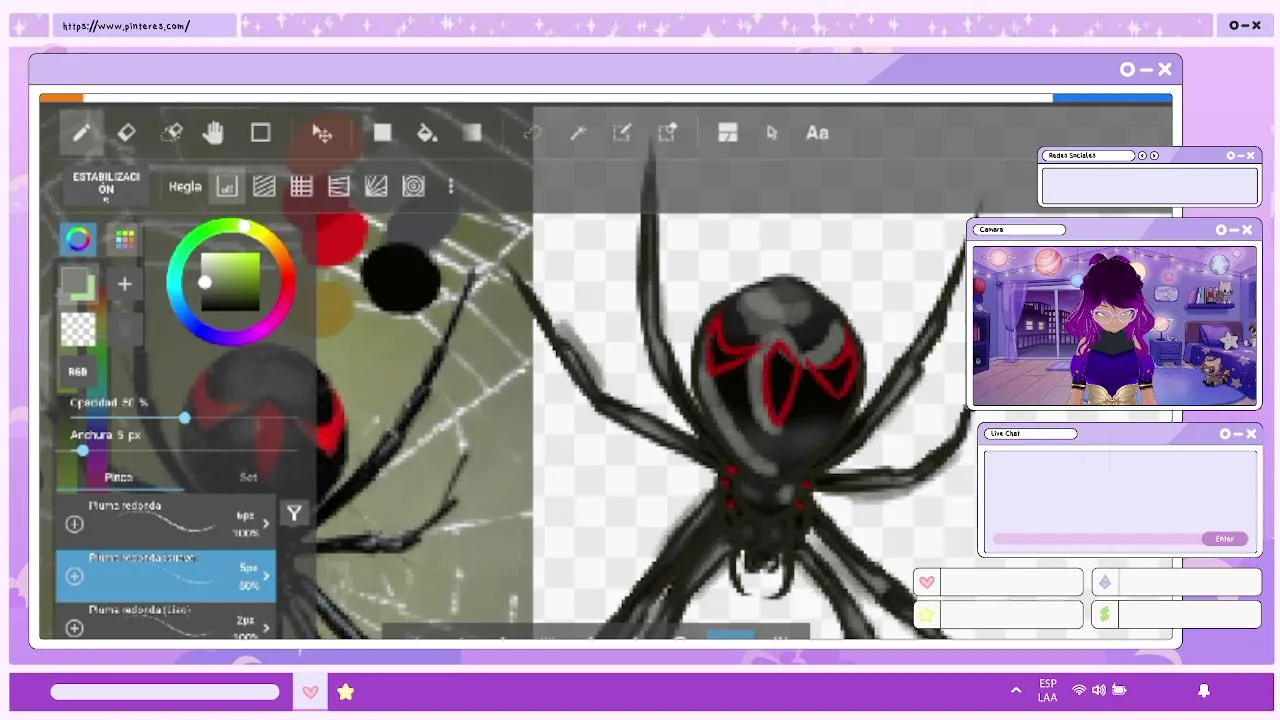
Task: Select the magic wand tool
Action: point(577,133)
